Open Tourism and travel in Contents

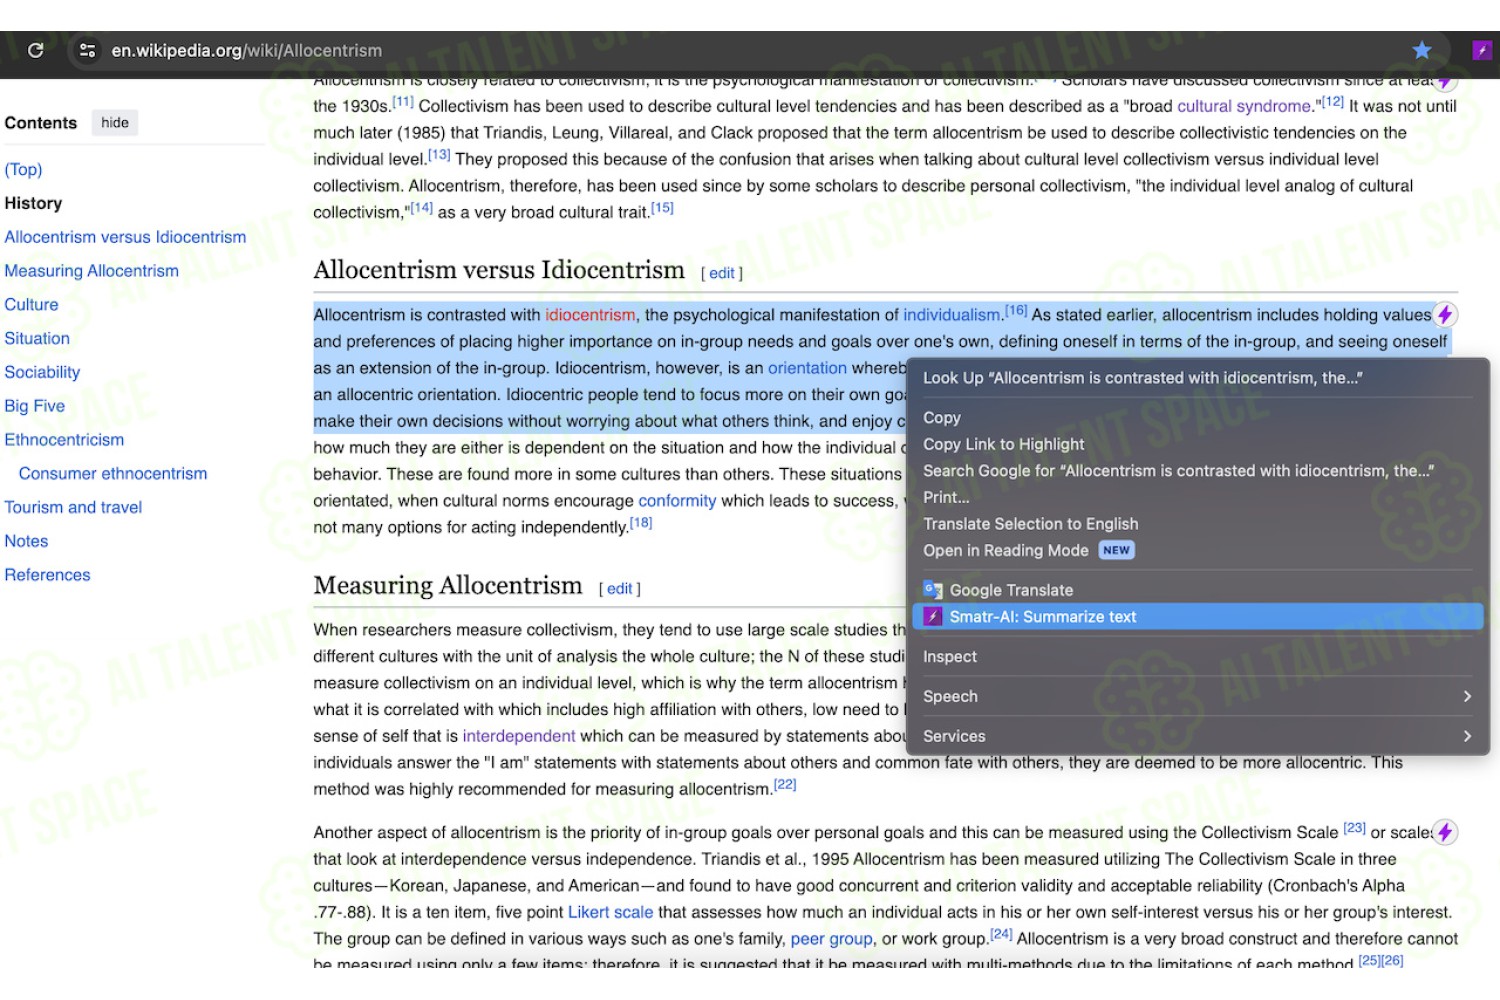tap(73, 508)
